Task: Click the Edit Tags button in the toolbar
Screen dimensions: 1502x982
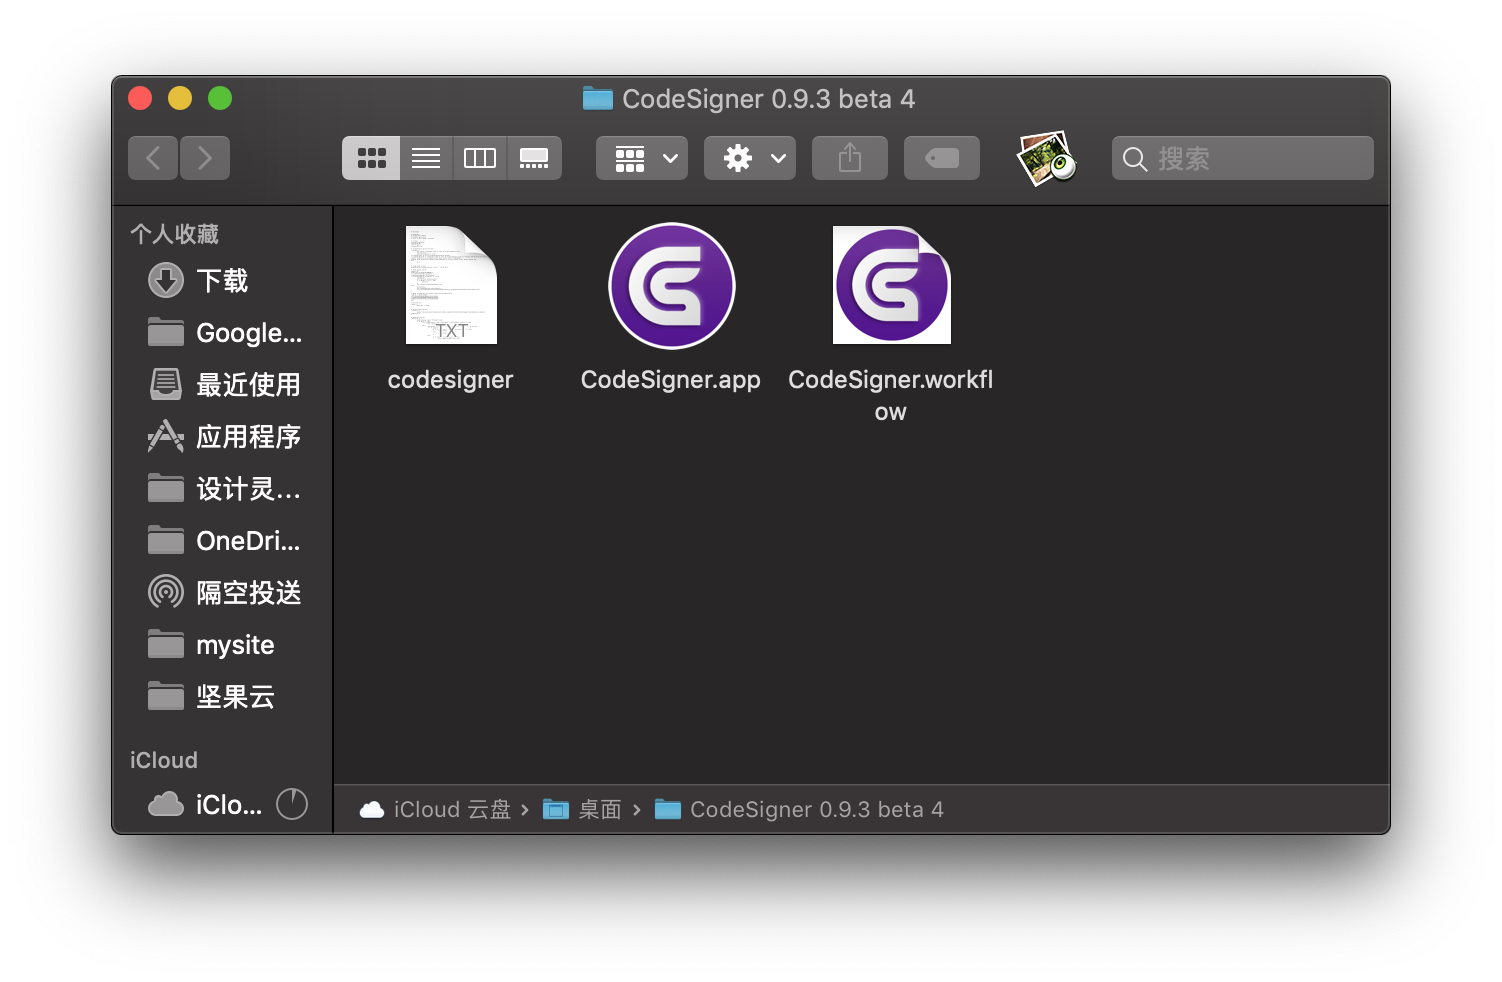Action: (x=941, y=157)
